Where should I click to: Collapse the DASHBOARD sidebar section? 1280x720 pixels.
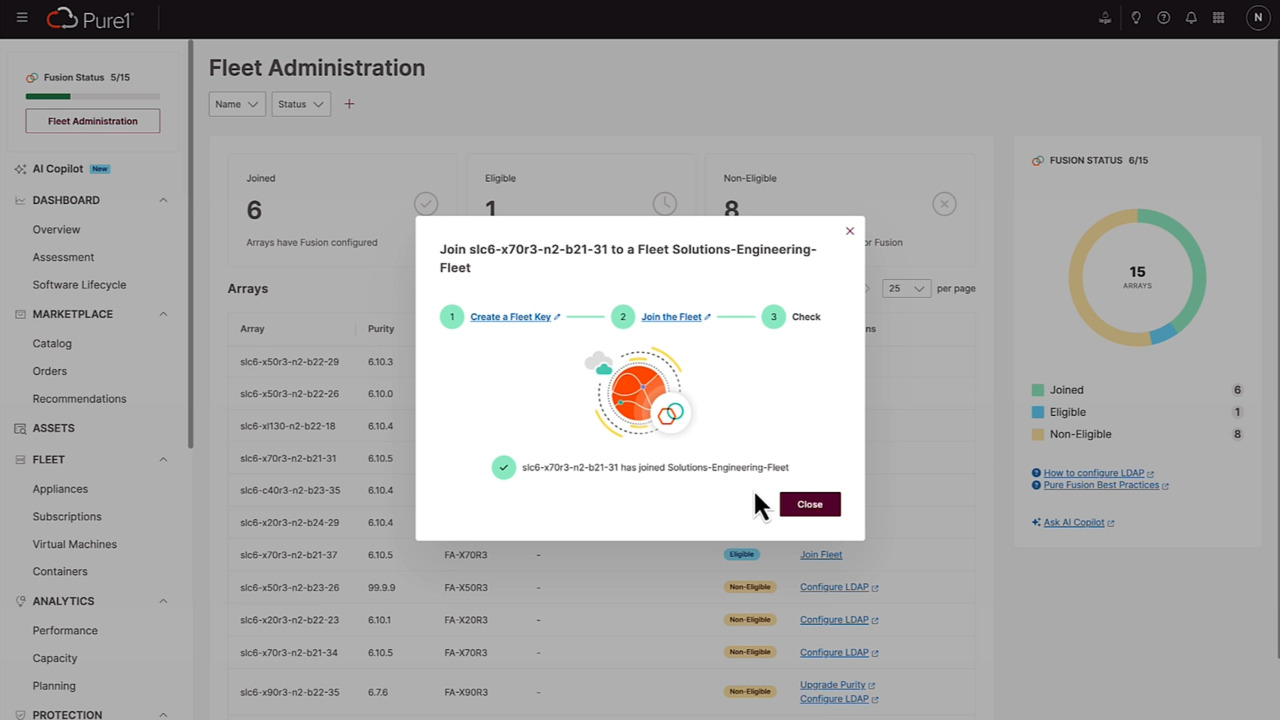point(163,200)
